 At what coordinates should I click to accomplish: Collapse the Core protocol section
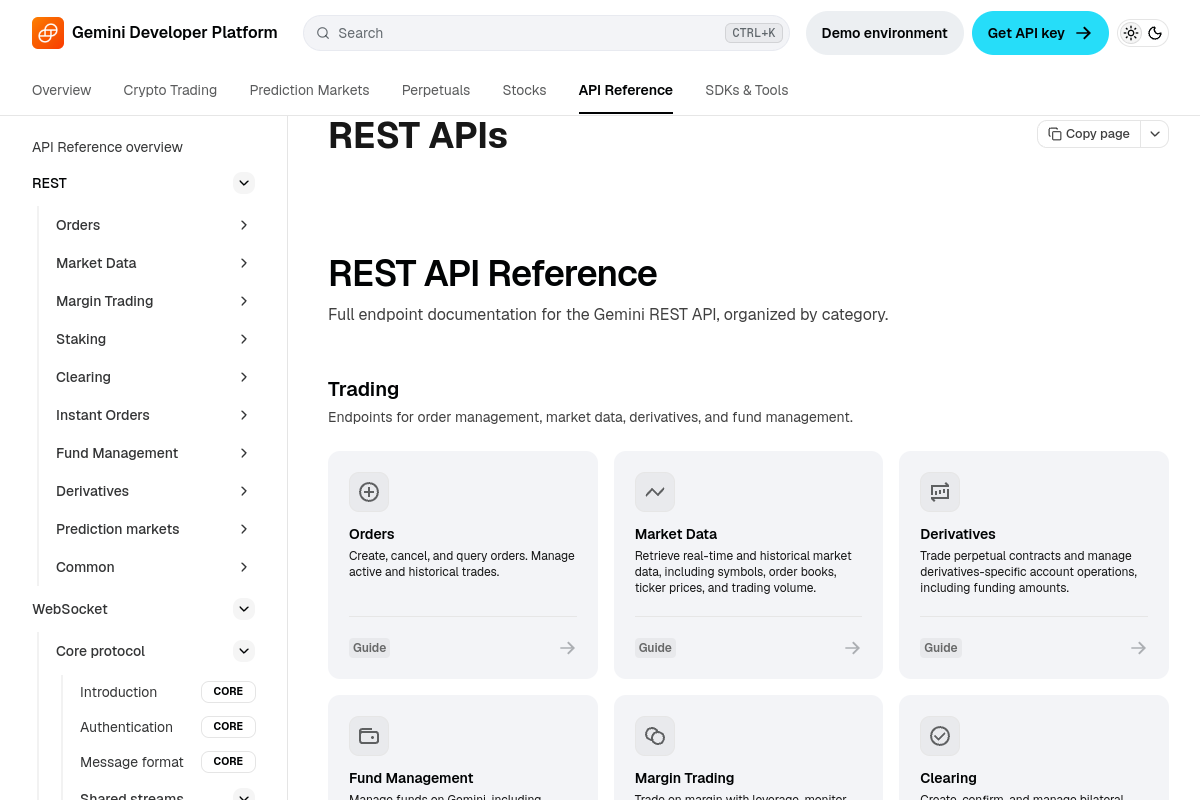point(244,651)
